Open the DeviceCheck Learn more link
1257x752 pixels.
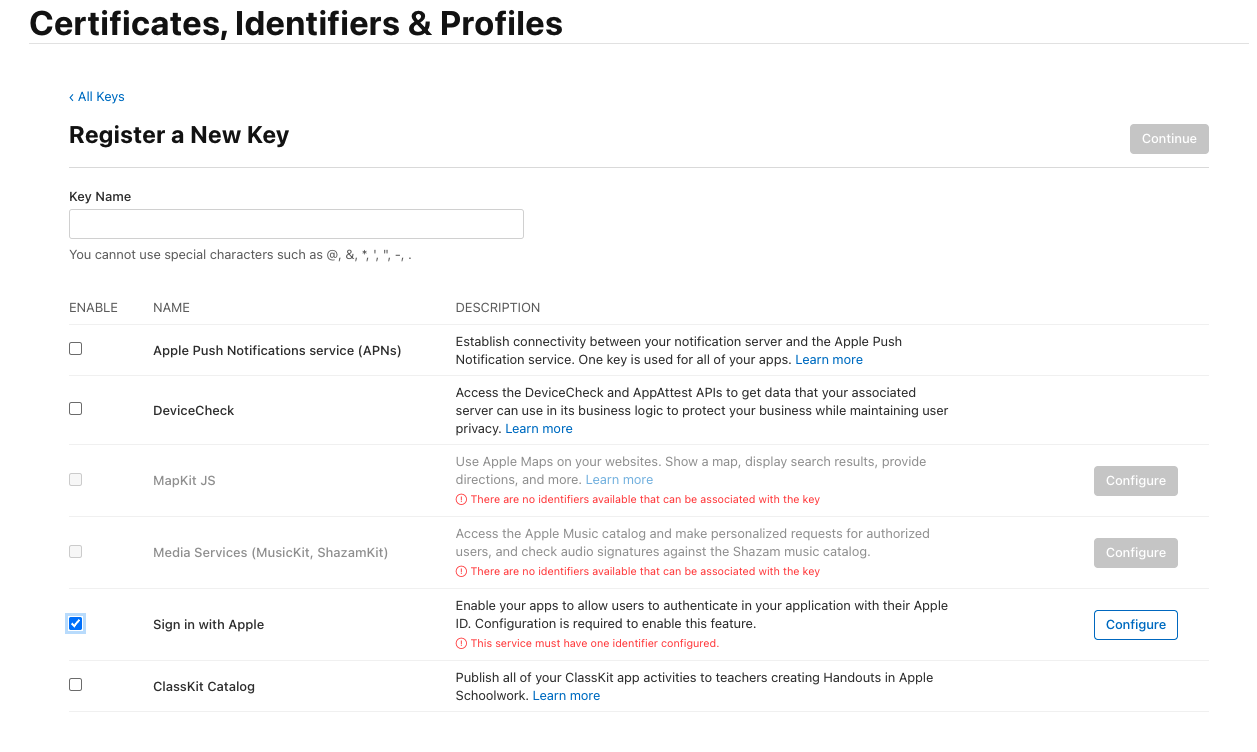point(538,428)
